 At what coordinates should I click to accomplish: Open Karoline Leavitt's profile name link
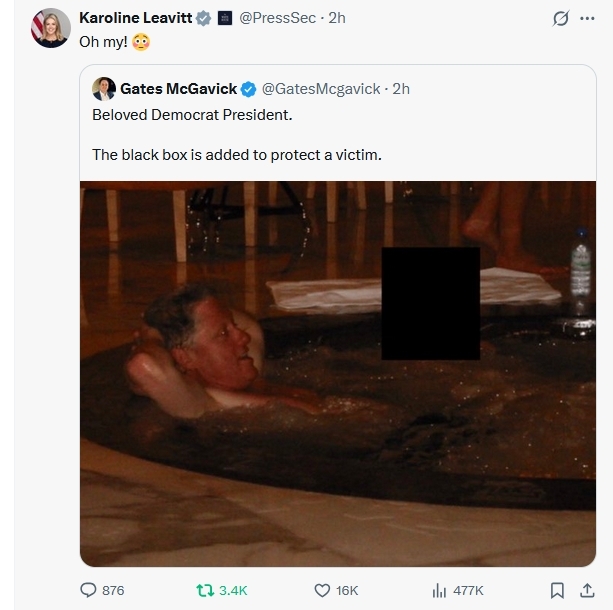(135, 18)
